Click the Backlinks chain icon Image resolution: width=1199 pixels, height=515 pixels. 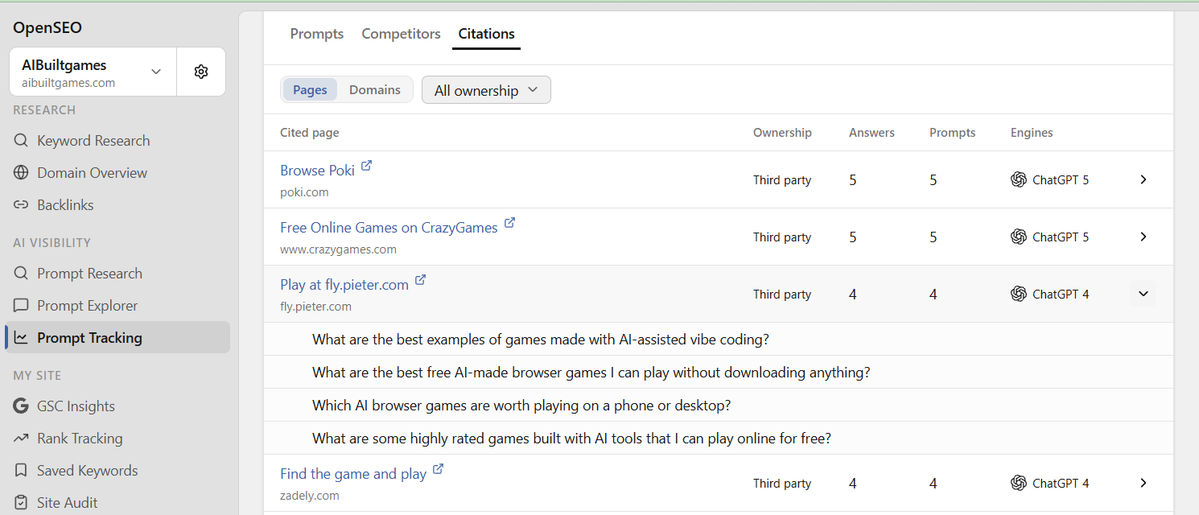[x=21, y=205]
